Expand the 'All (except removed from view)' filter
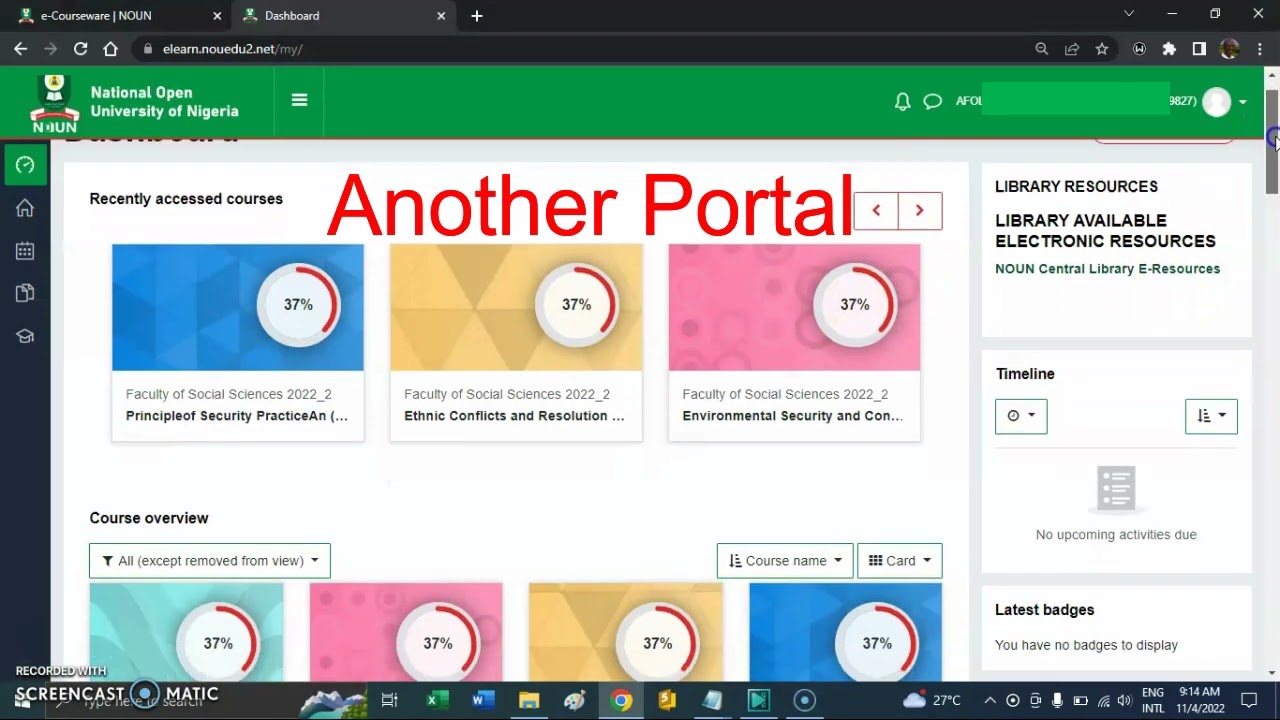 click(210, 561)
